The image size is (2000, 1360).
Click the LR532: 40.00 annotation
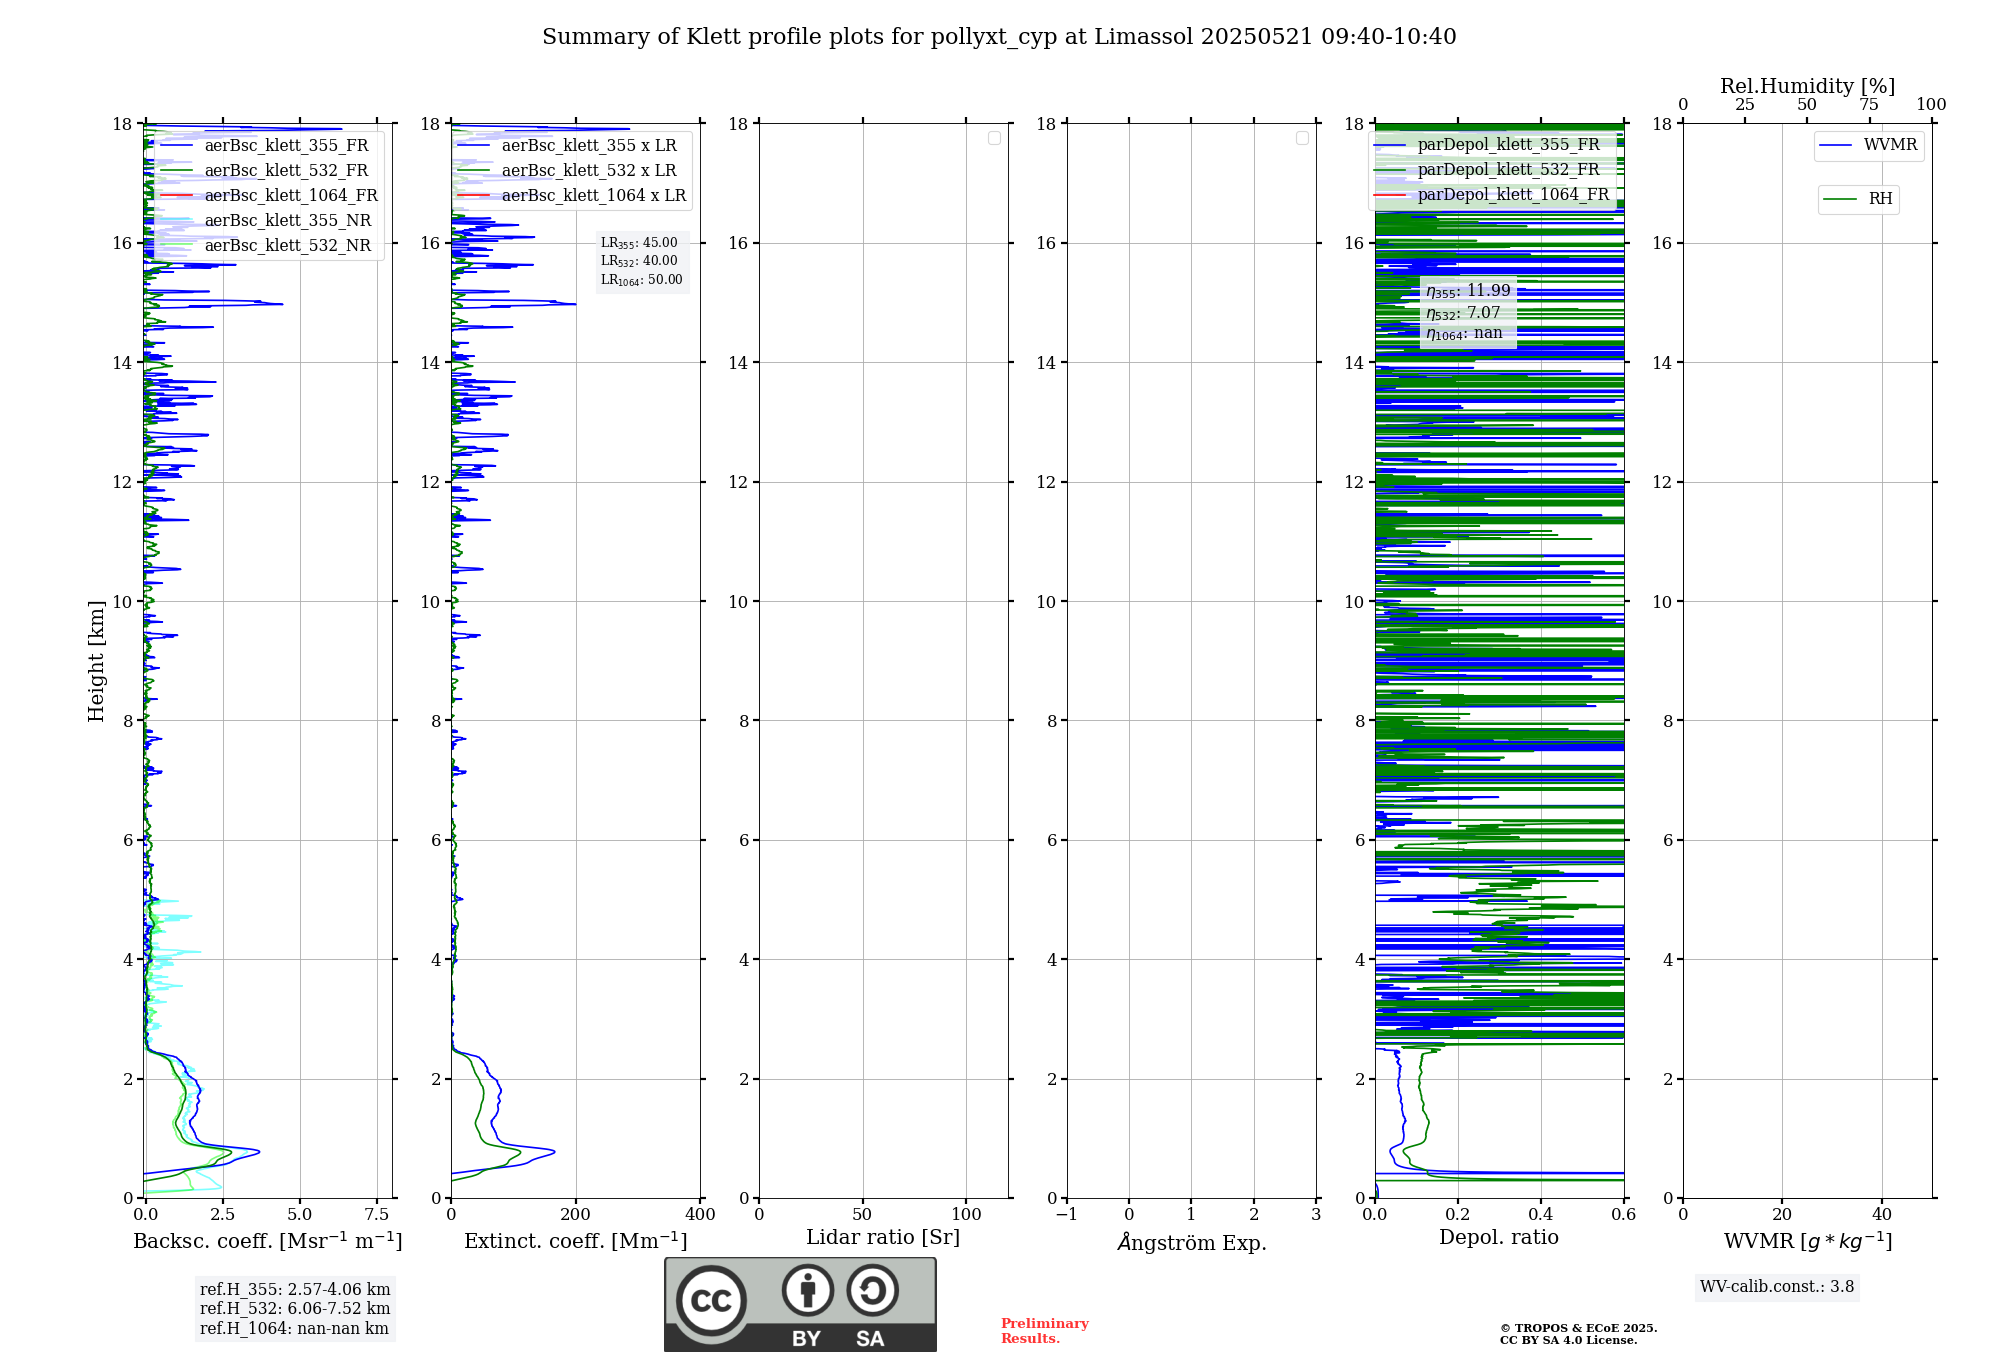point(639,261)
